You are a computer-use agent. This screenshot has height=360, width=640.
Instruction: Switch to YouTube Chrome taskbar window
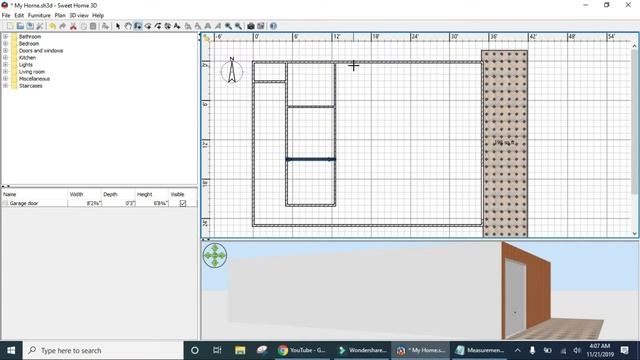(x=302, y=350)
